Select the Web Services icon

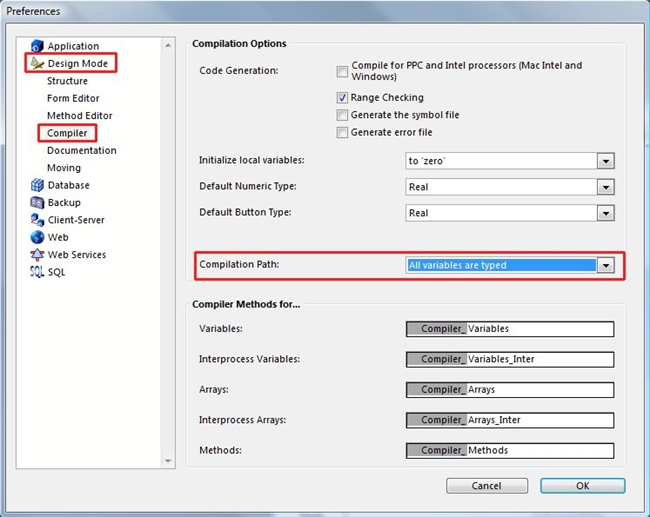pyautogui.click(x=37, y=255)
